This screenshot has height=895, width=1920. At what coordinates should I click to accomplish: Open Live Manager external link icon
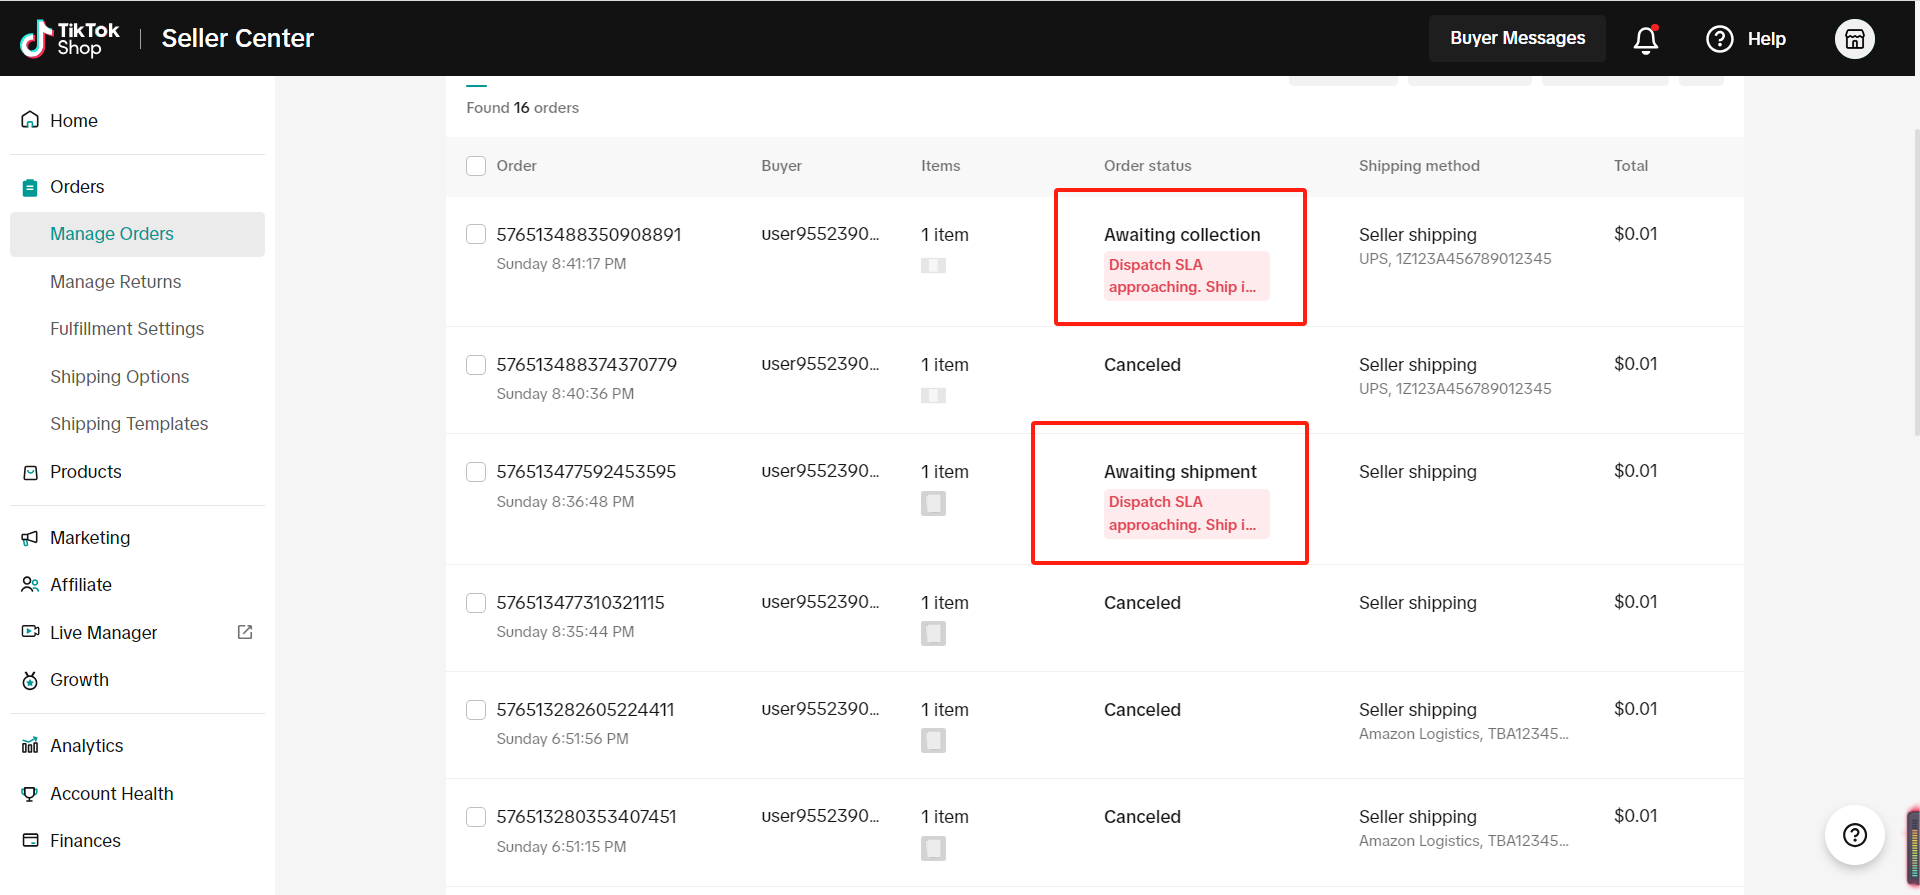pyautogui.click(x=245, y=632)
